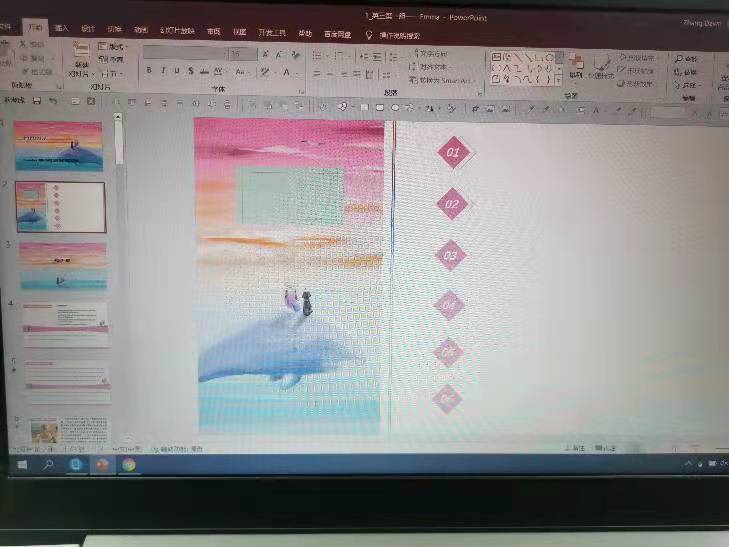Open the Select (选择) dropdown
Screen dimensions: 729x547
pos(686,86)
